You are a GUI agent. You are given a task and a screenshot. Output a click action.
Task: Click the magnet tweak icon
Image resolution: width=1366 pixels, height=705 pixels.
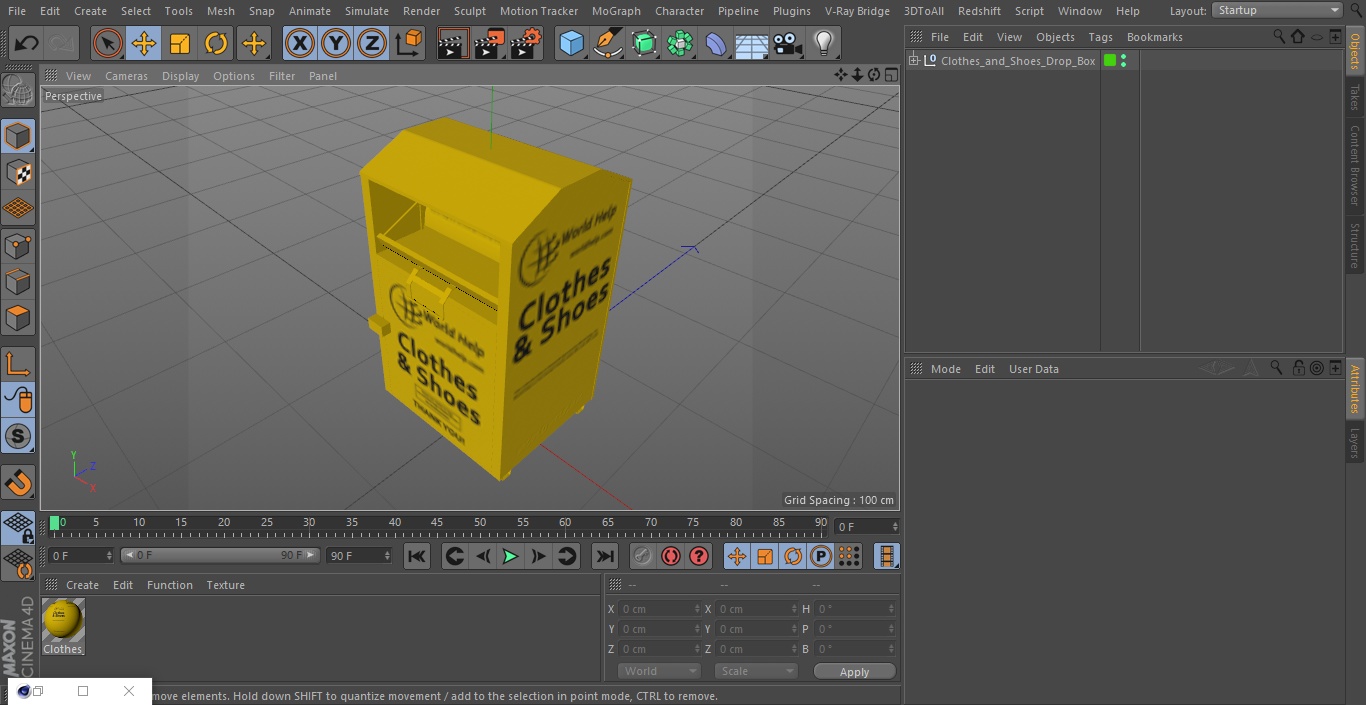click(18, 482)
